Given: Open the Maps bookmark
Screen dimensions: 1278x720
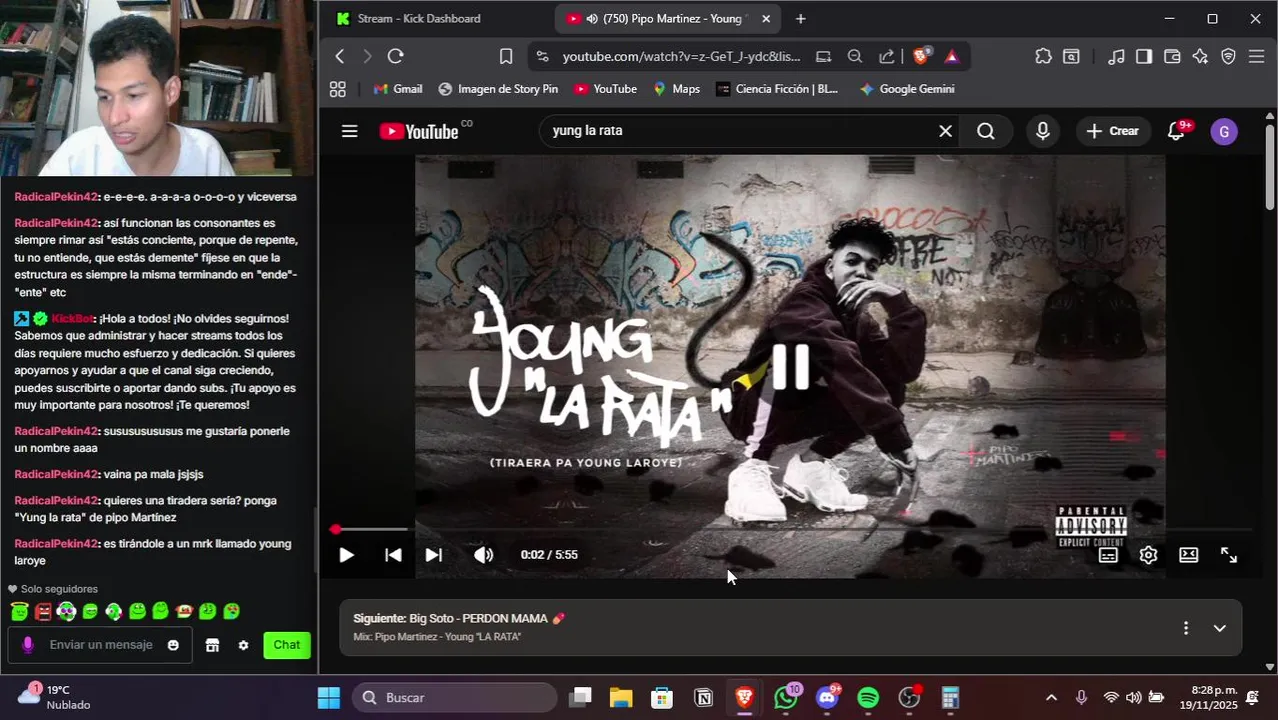Looking at the screenshot, I should tap(676, 89).
